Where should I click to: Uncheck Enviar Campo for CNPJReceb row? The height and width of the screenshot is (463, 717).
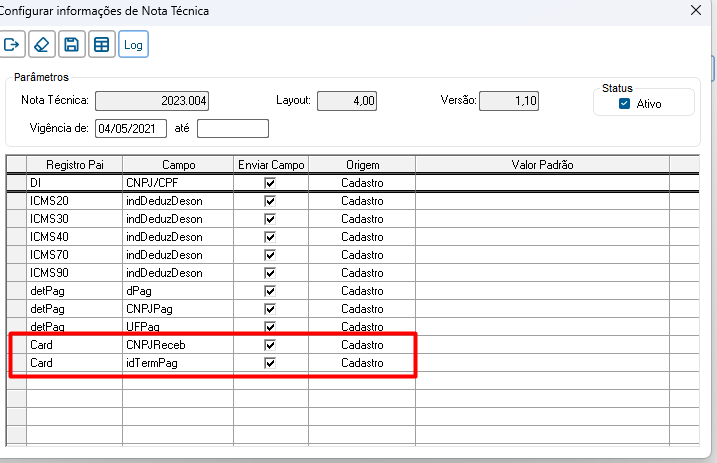click(269, 345)
